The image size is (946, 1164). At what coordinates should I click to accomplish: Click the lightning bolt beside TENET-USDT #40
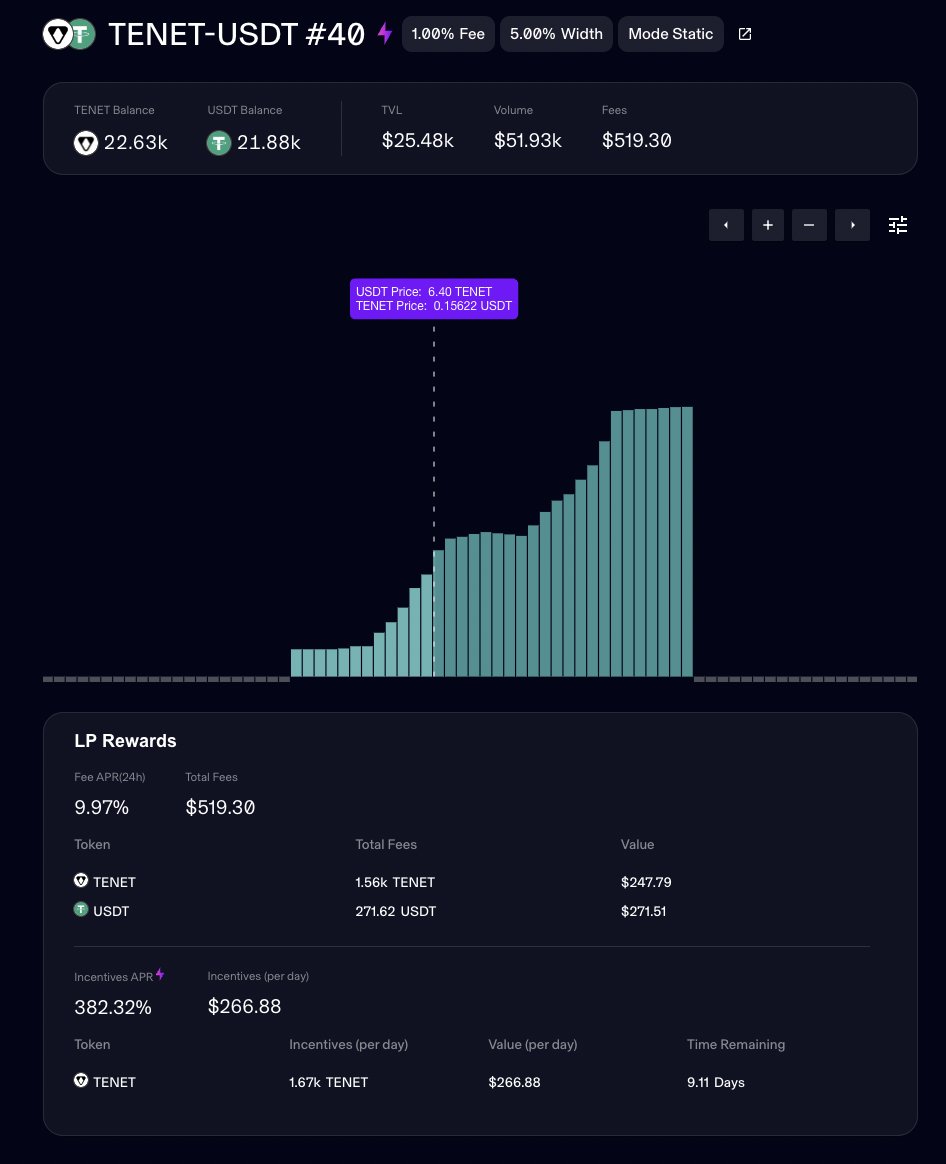384,33
